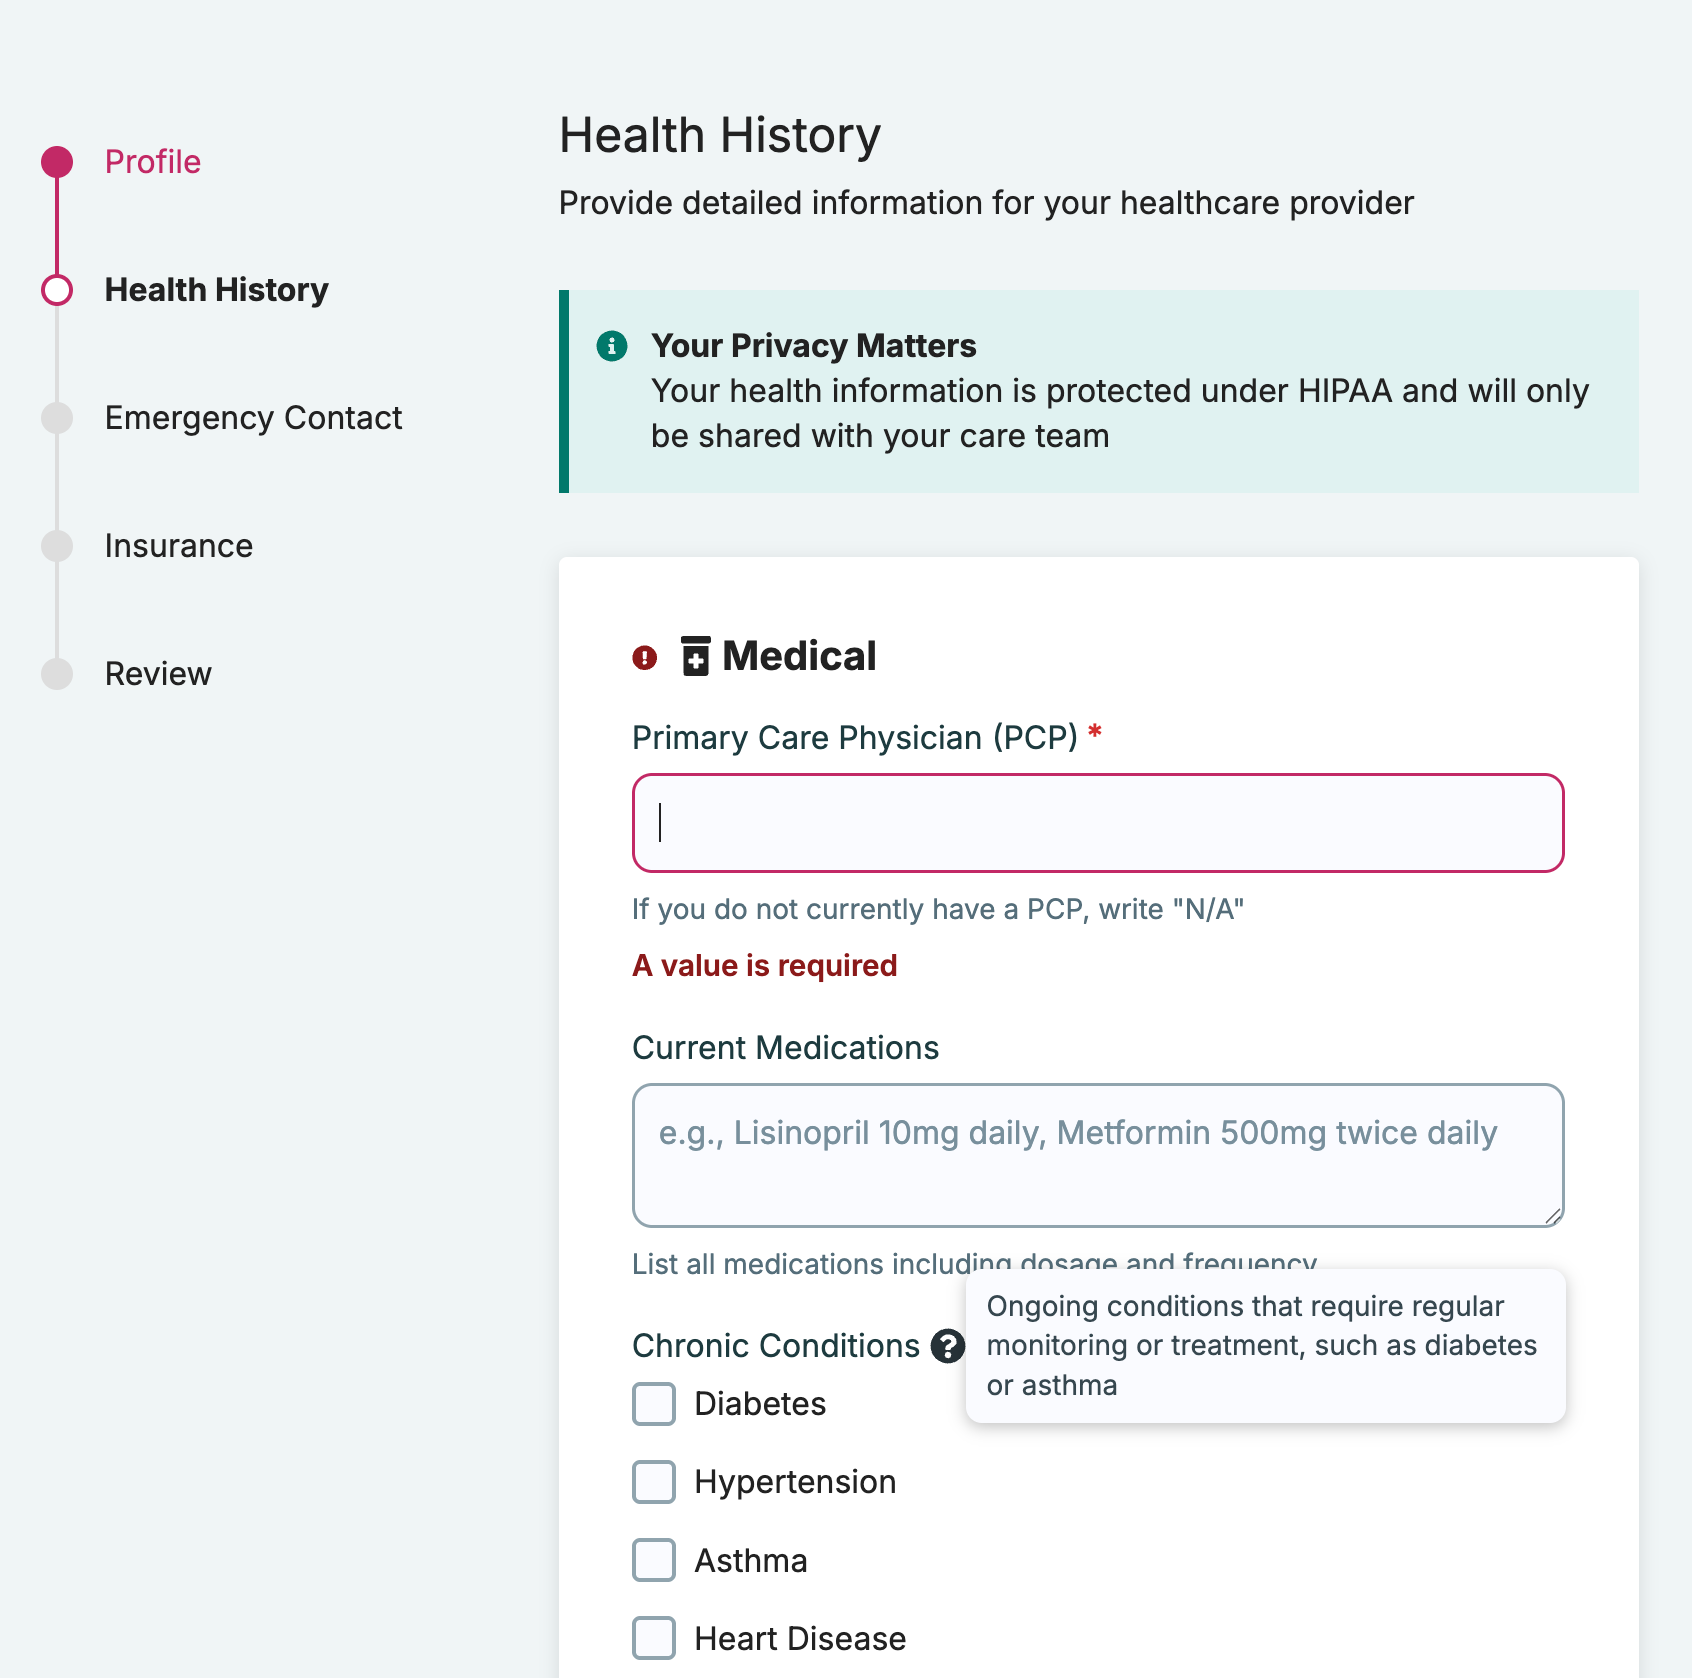Click the Emergency Contact step dot
The width and height of the screenshot is (1692, 1678).
tap(57, 418)
